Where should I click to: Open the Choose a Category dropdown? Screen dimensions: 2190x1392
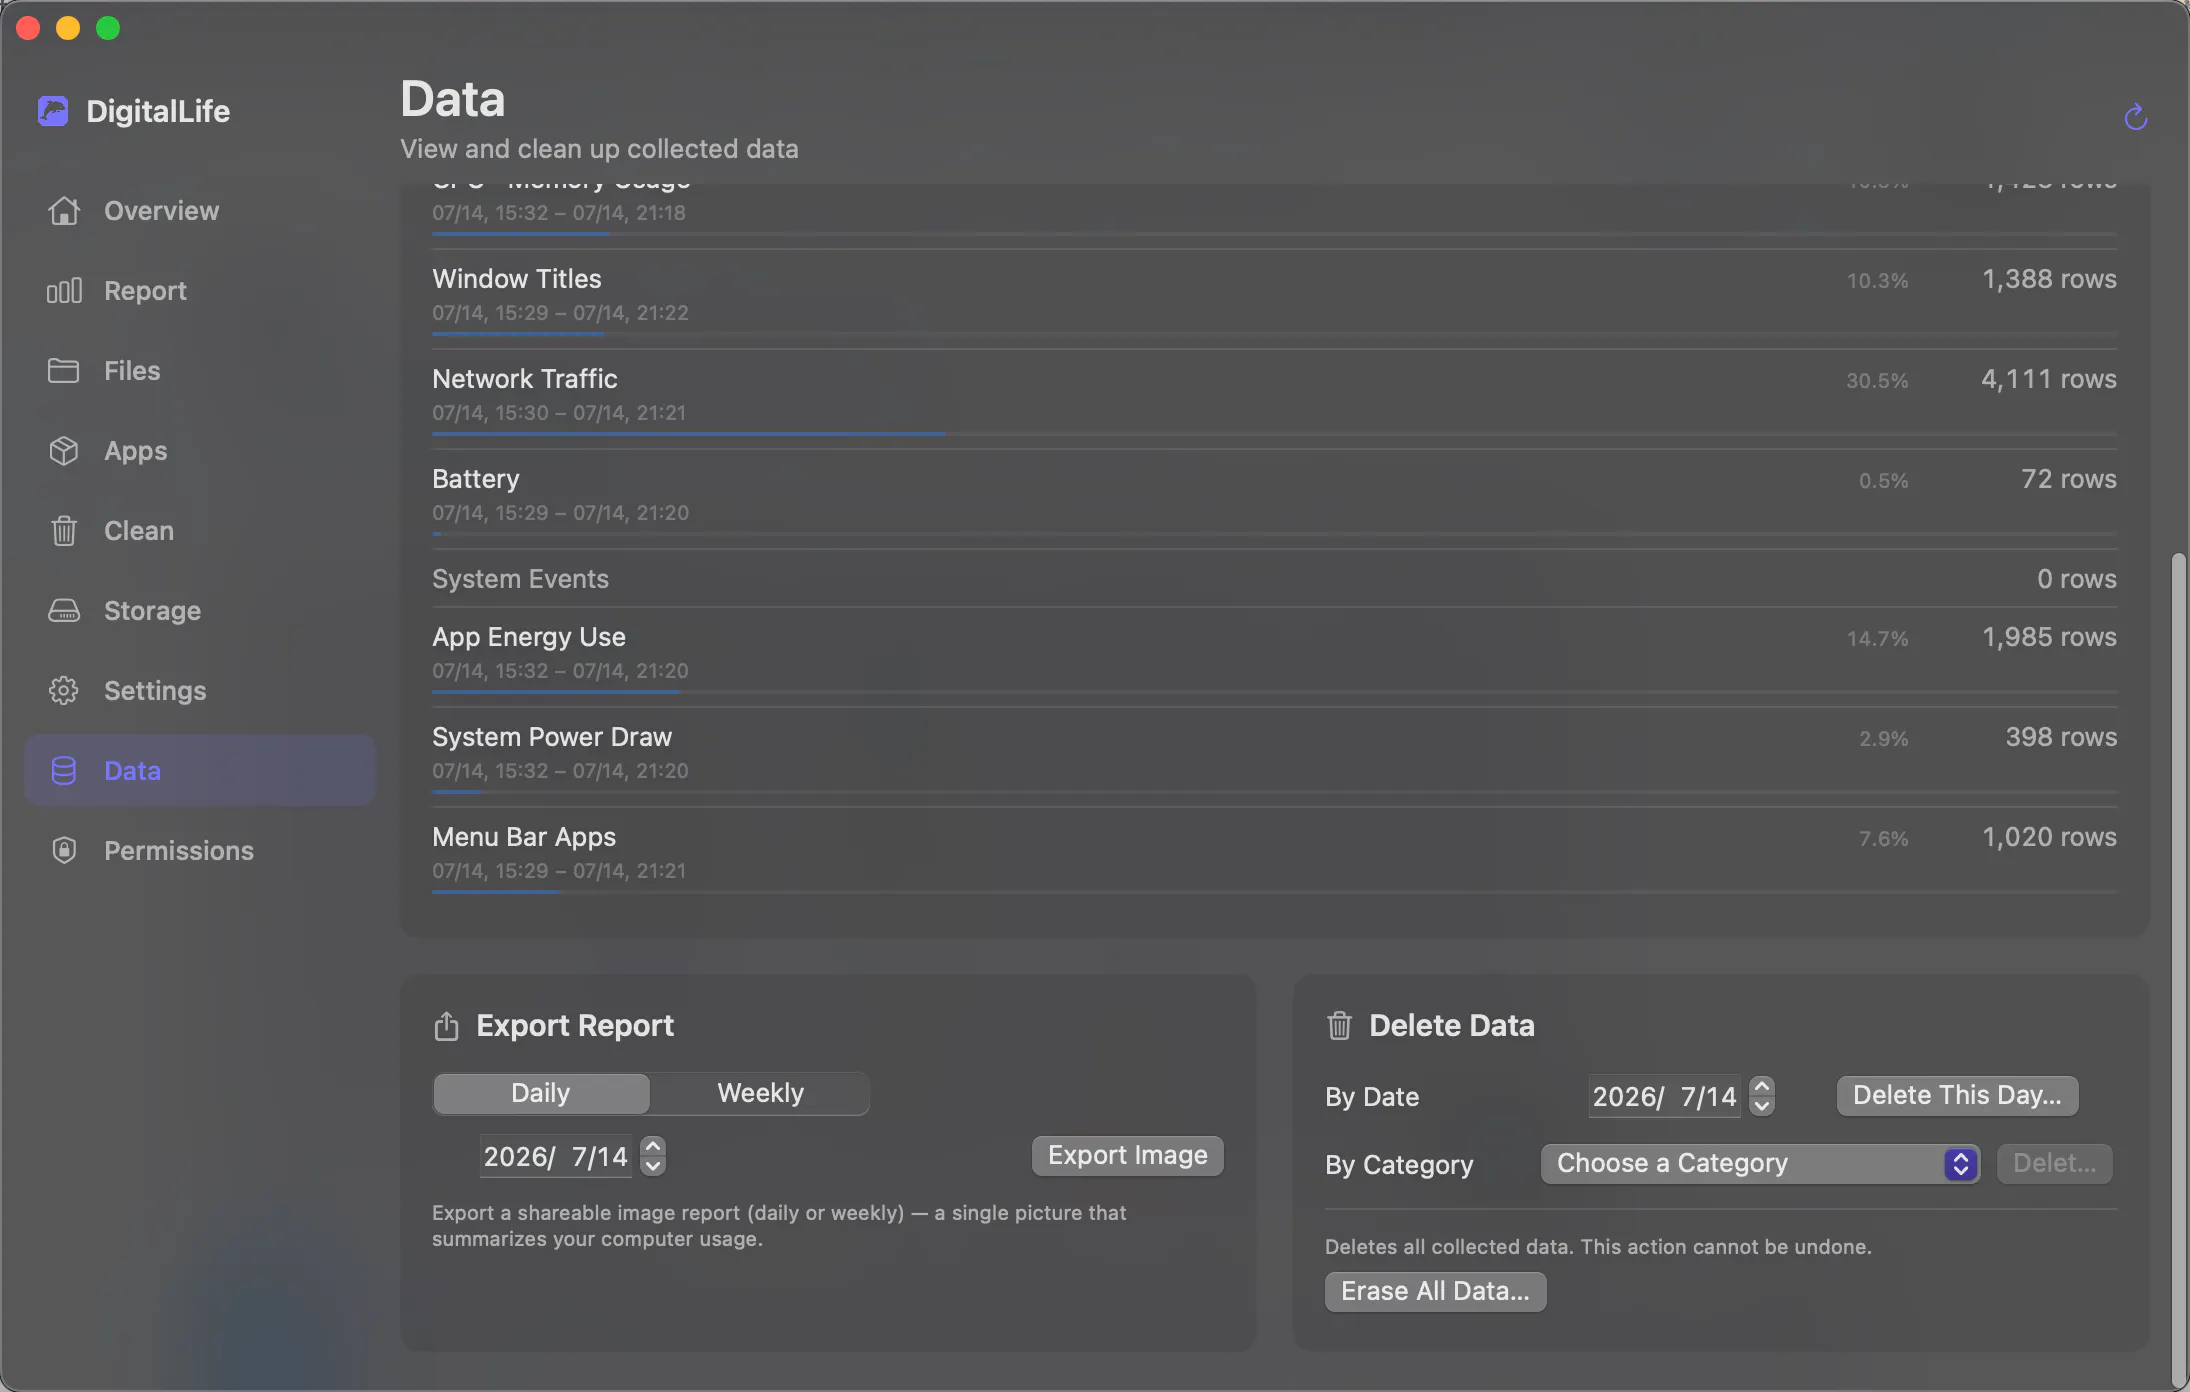[x=1760, y=1164]
